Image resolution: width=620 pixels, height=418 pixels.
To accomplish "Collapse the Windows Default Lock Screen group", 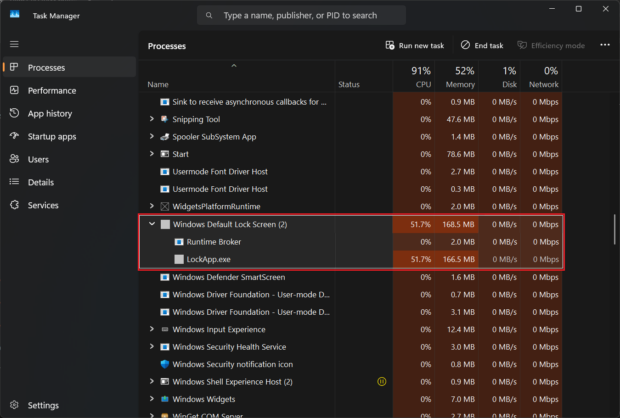I will (x=152, y=224).
